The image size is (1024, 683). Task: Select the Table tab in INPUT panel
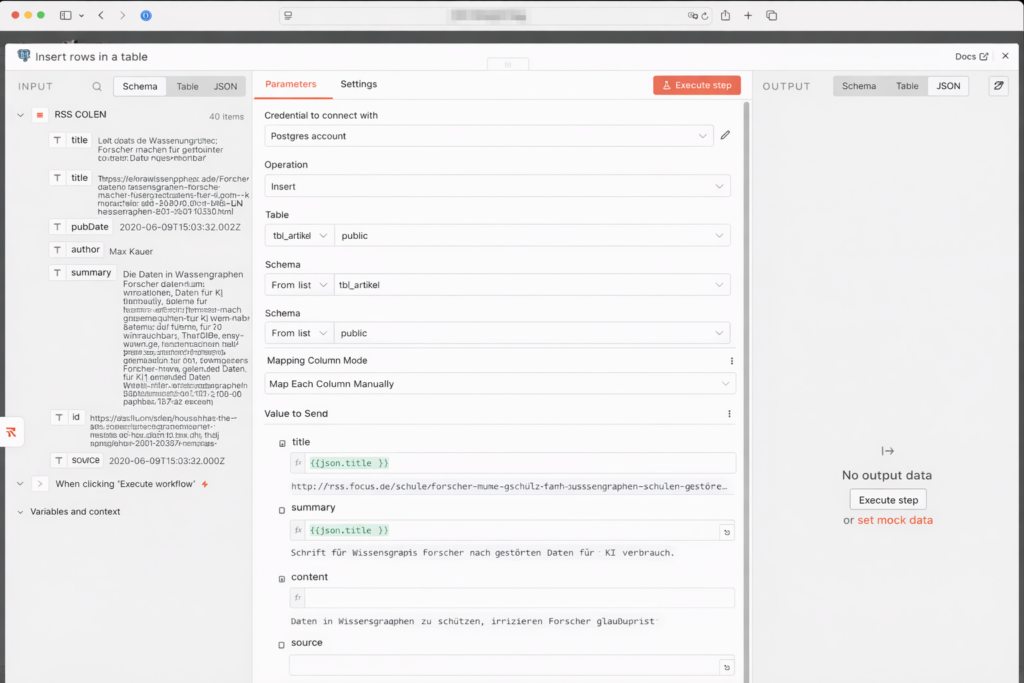click(187, 87)
